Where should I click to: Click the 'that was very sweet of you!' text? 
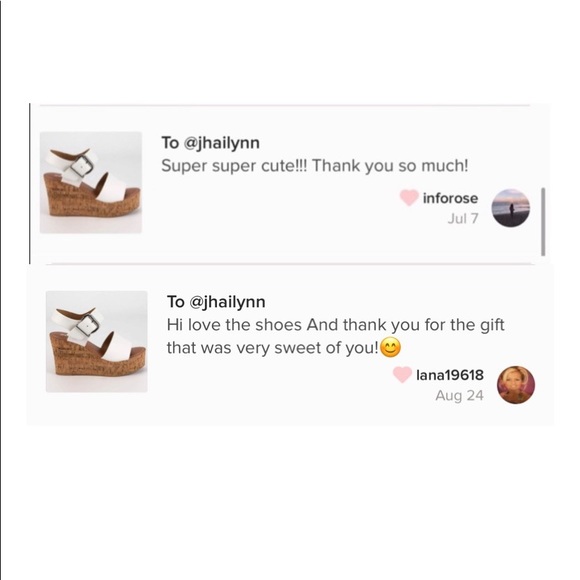[x=273, y=348]
